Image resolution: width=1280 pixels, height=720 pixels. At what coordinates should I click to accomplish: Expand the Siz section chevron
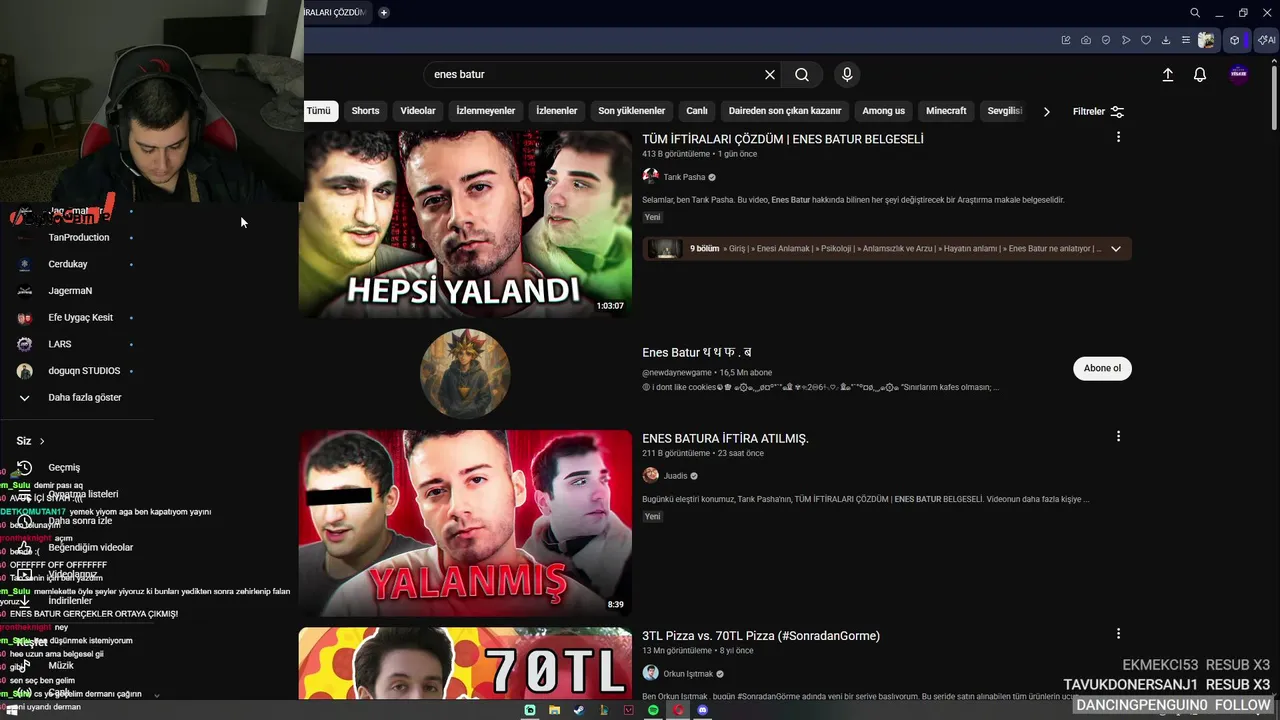tap(42, 441)
